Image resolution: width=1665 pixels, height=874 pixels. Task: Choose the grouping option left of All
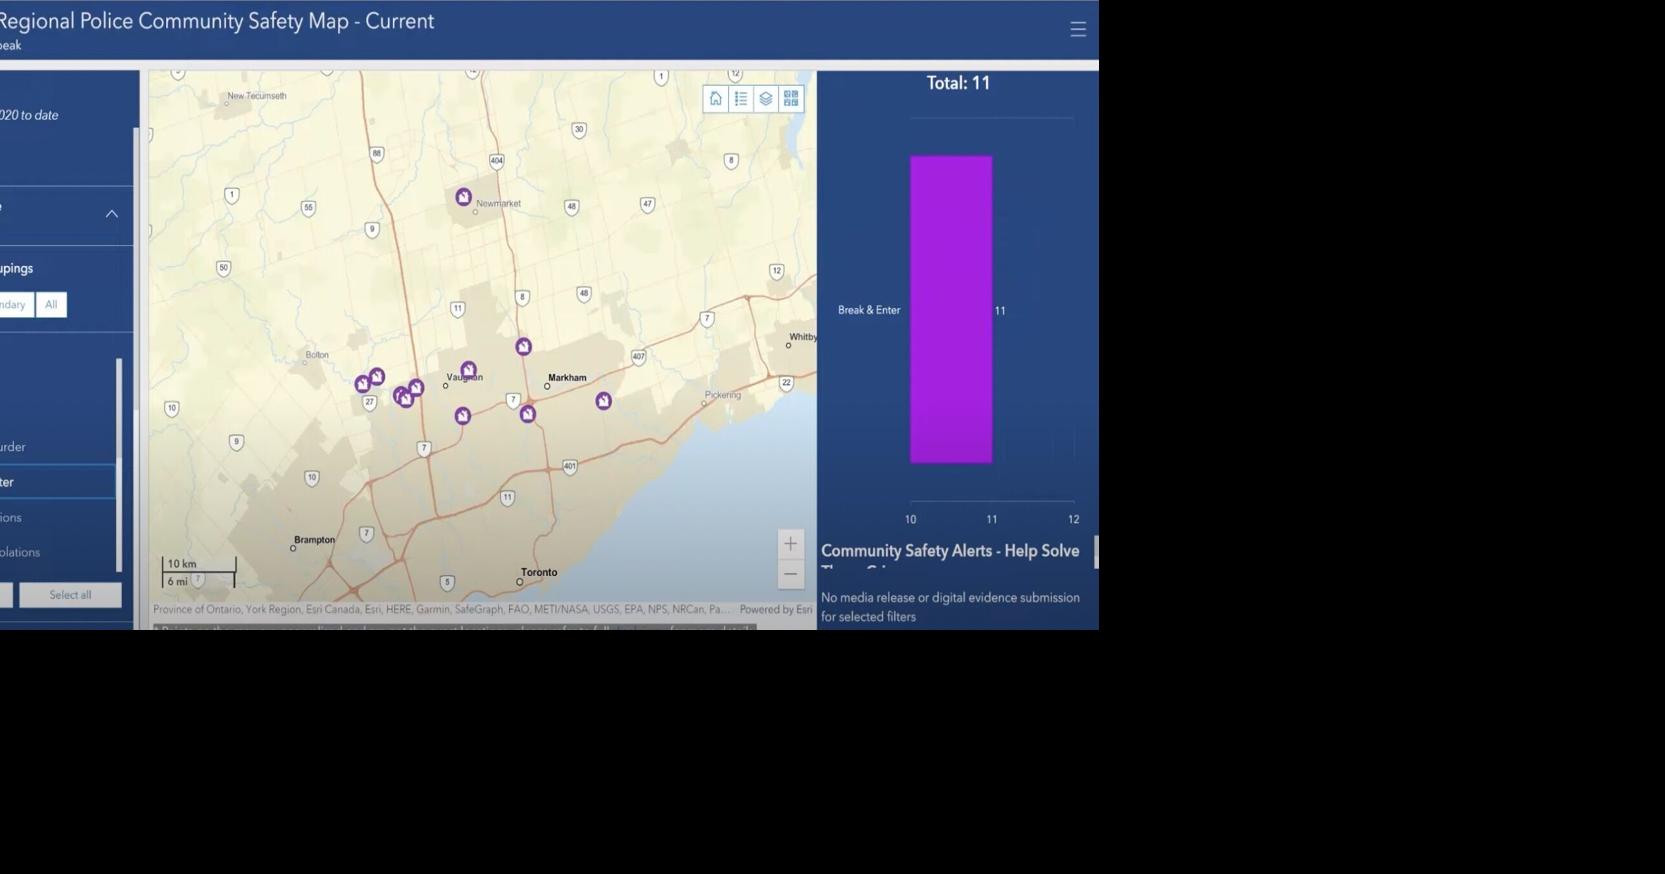click(16, 305)
